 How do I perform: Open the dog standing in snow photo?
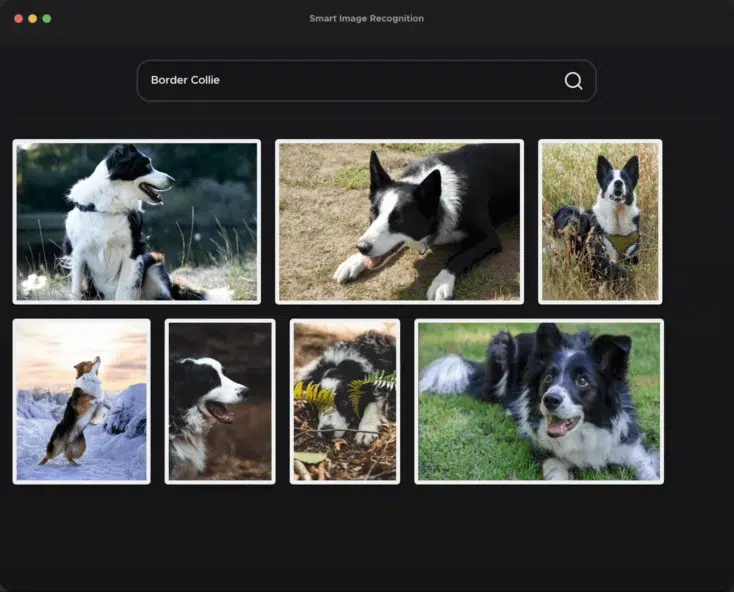pos(81,402)
